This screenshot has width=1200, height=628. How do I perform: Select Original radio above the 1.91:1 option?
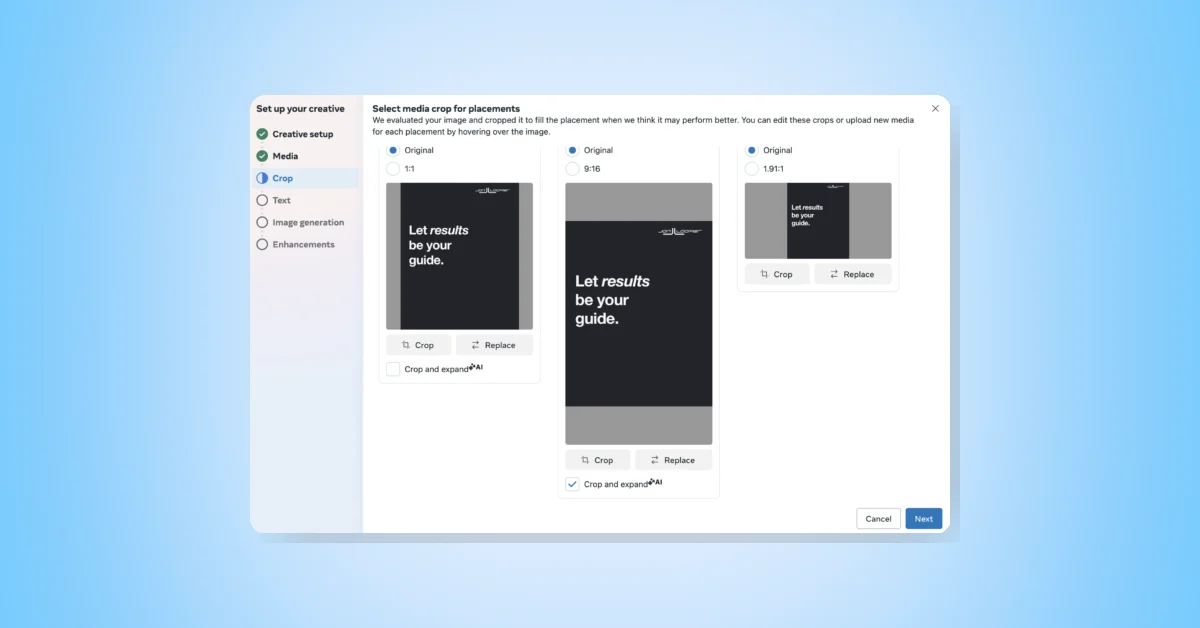coord(751,150)
